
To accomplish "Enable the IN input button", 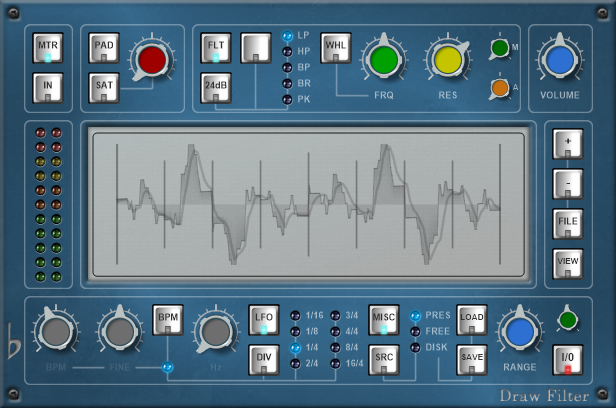I will click(x=48, y=89).
